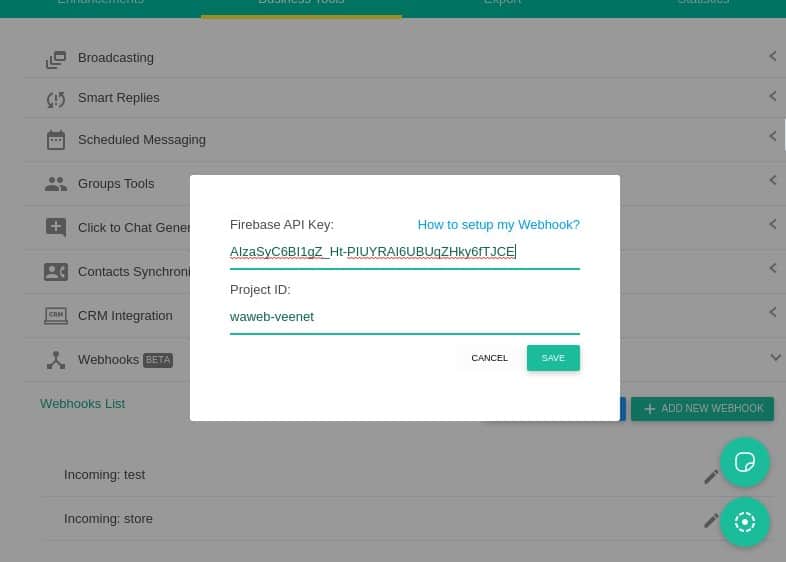Click the Webhooks List heading
This screenshot has height=562, width=786.
(83, 404)
